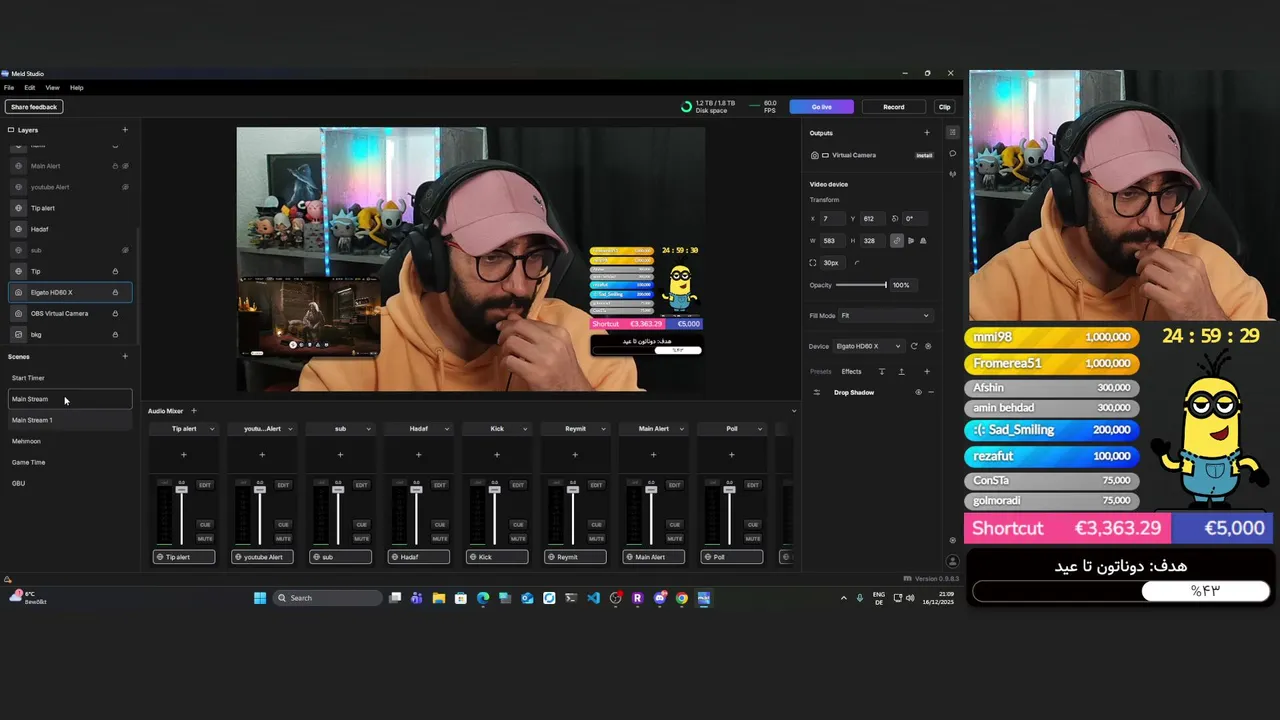This screenshot has width=1280, height=720.
Task: Click the image icon of bkg layer
Action: [18, 334]
